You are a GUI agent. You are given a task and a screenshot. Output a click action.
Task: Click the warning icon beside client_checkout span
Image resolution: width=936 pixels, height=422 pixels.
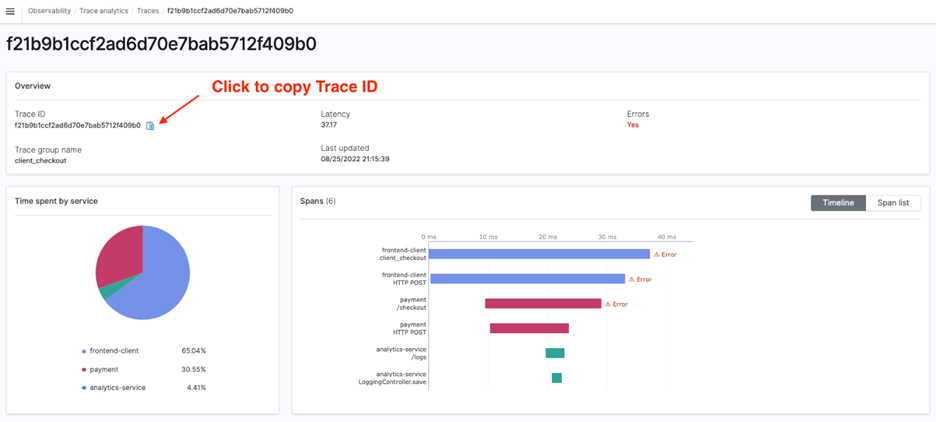click(x=656, y=254)
